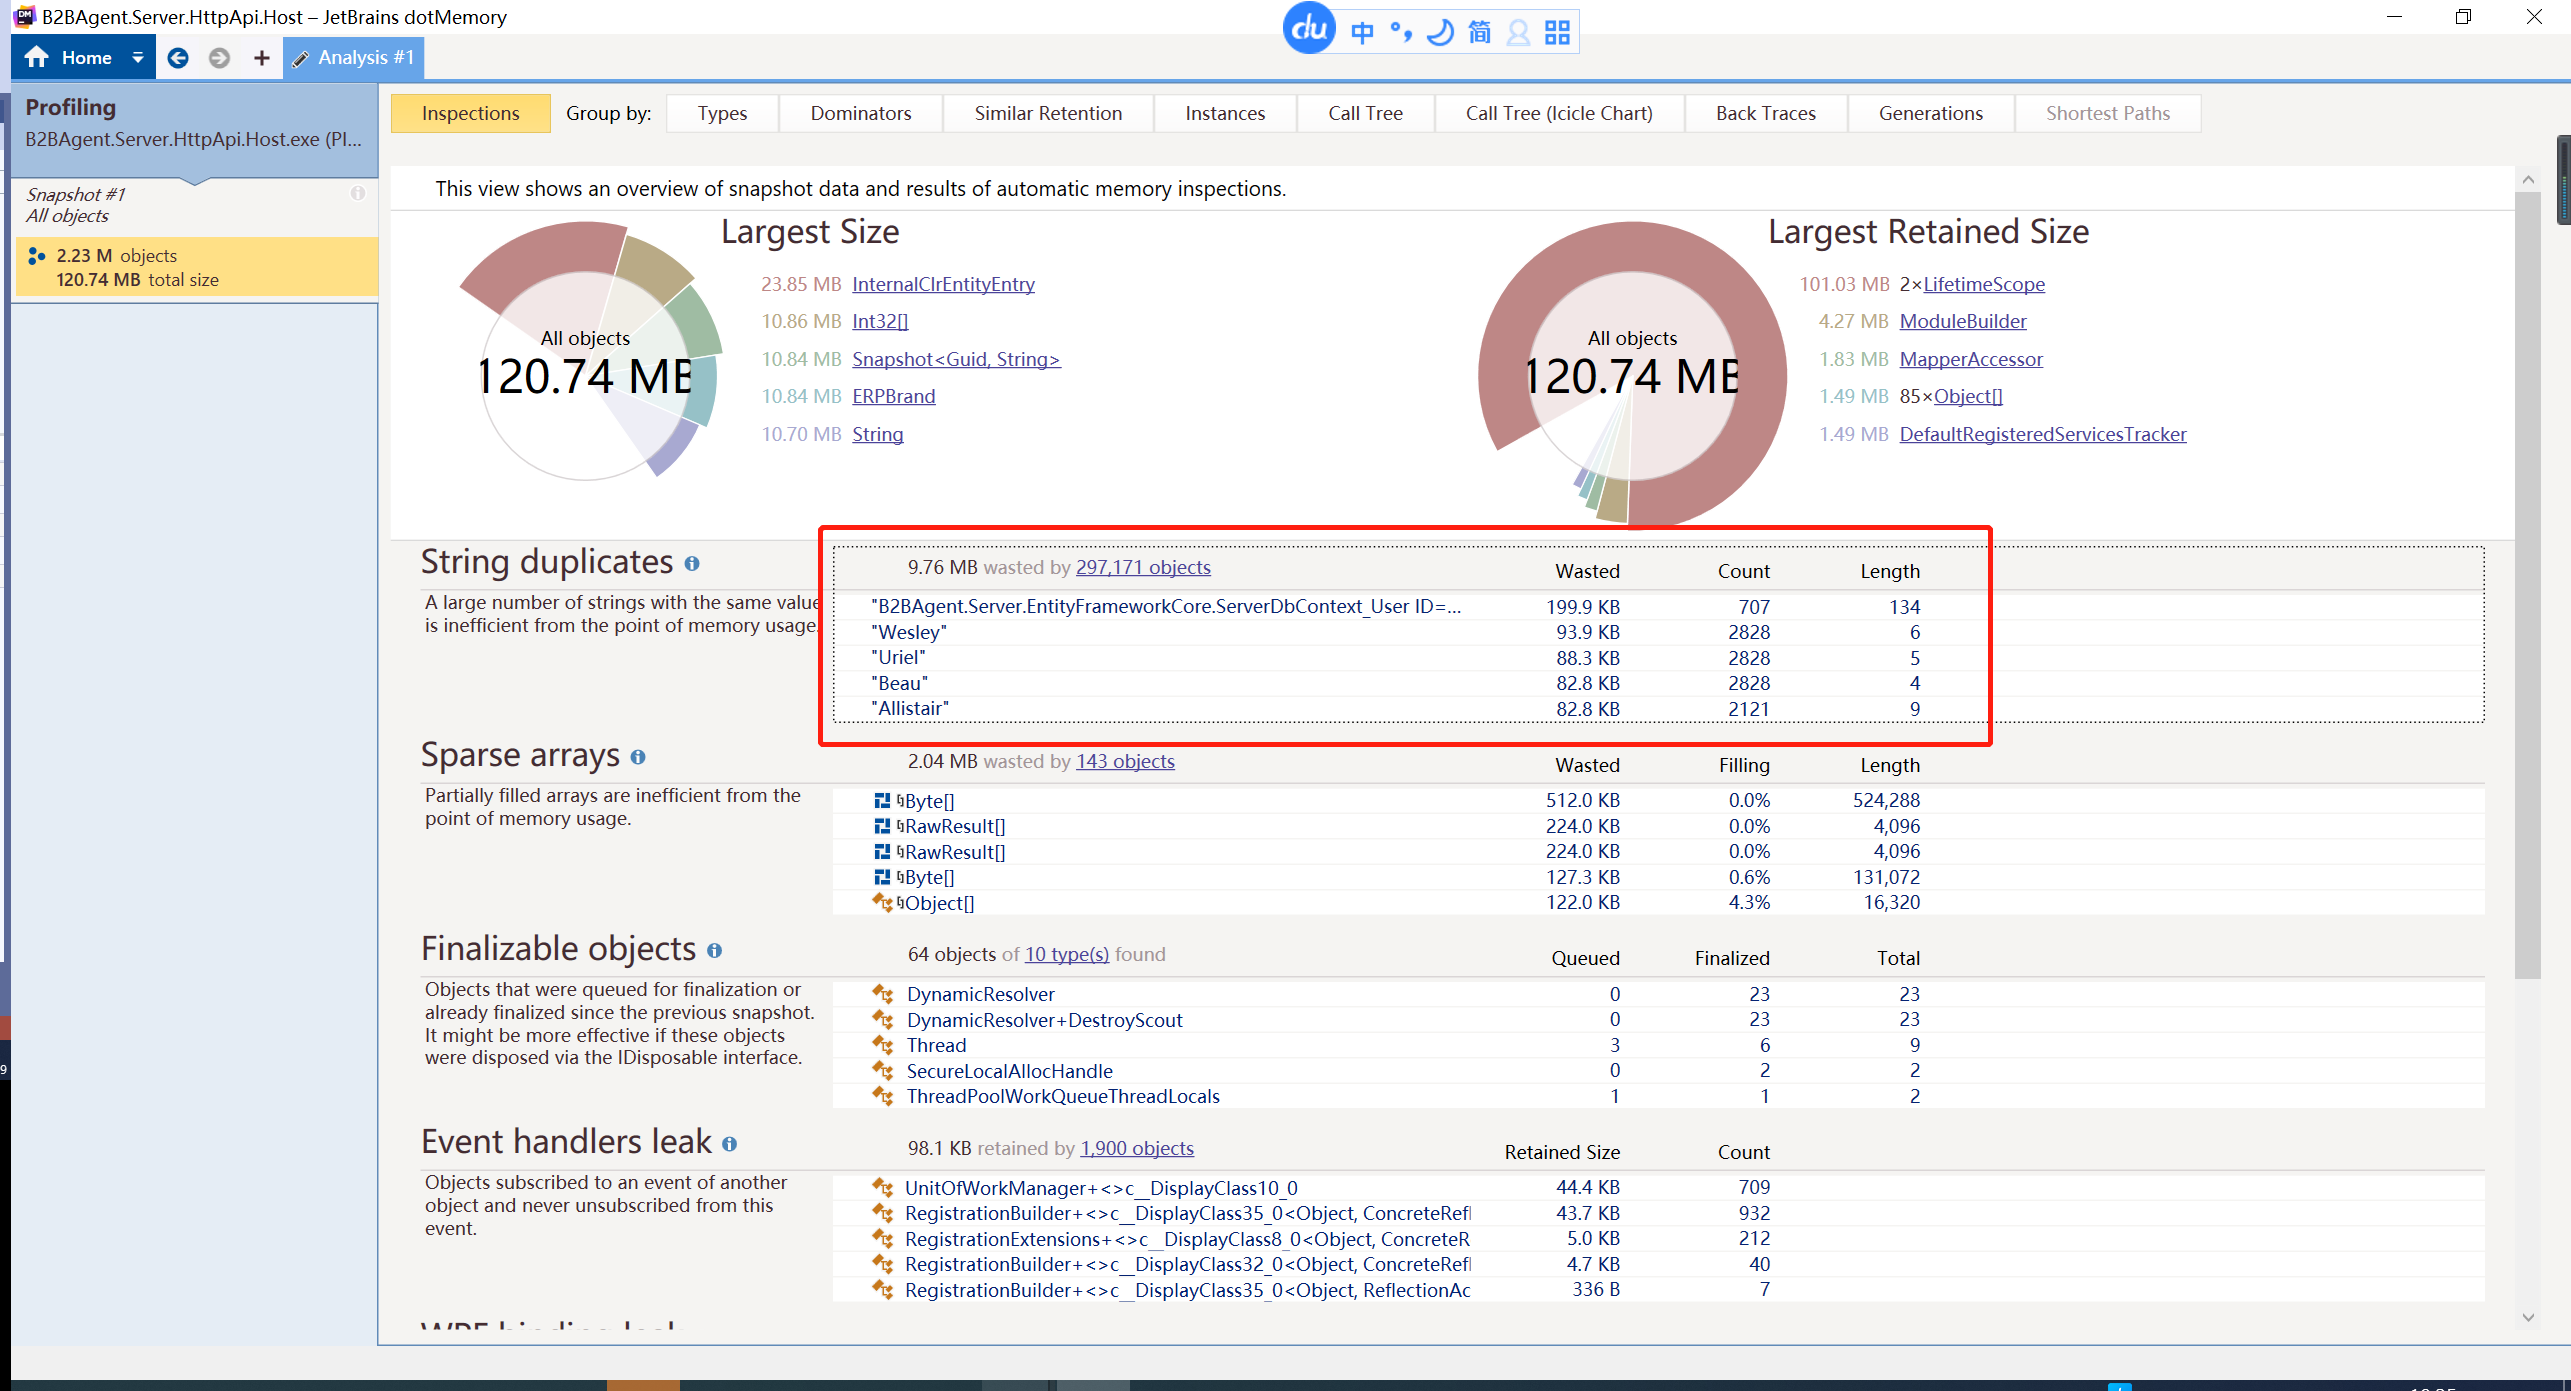Click the info icon beside Finalizable objects

coord(714,951)
